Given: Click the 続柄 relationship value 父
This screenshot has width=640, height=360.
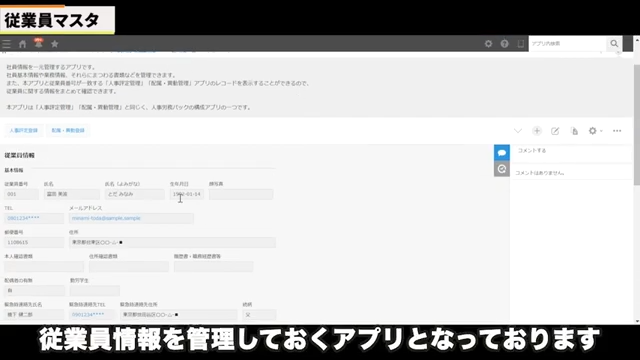Looking at the screenshot, I should tap(259, 315).
